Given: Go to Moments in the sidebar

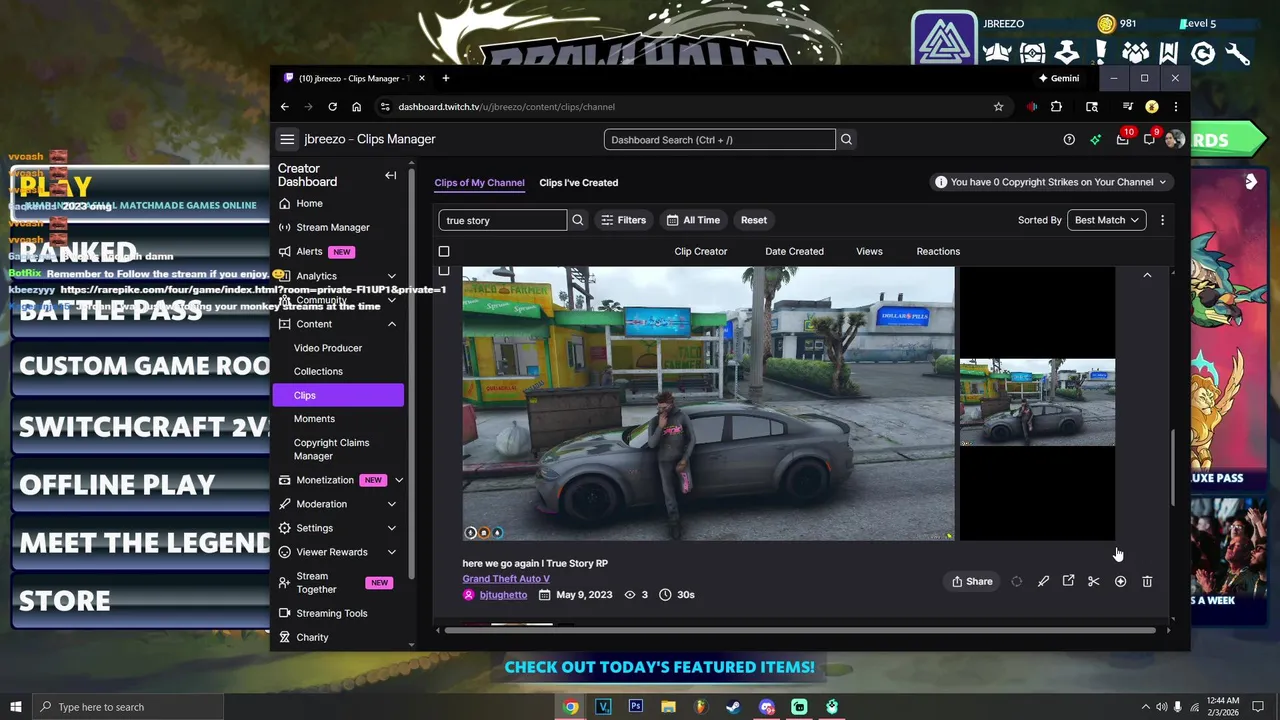Looking at the screenshot, I should (x=314, y=419).
